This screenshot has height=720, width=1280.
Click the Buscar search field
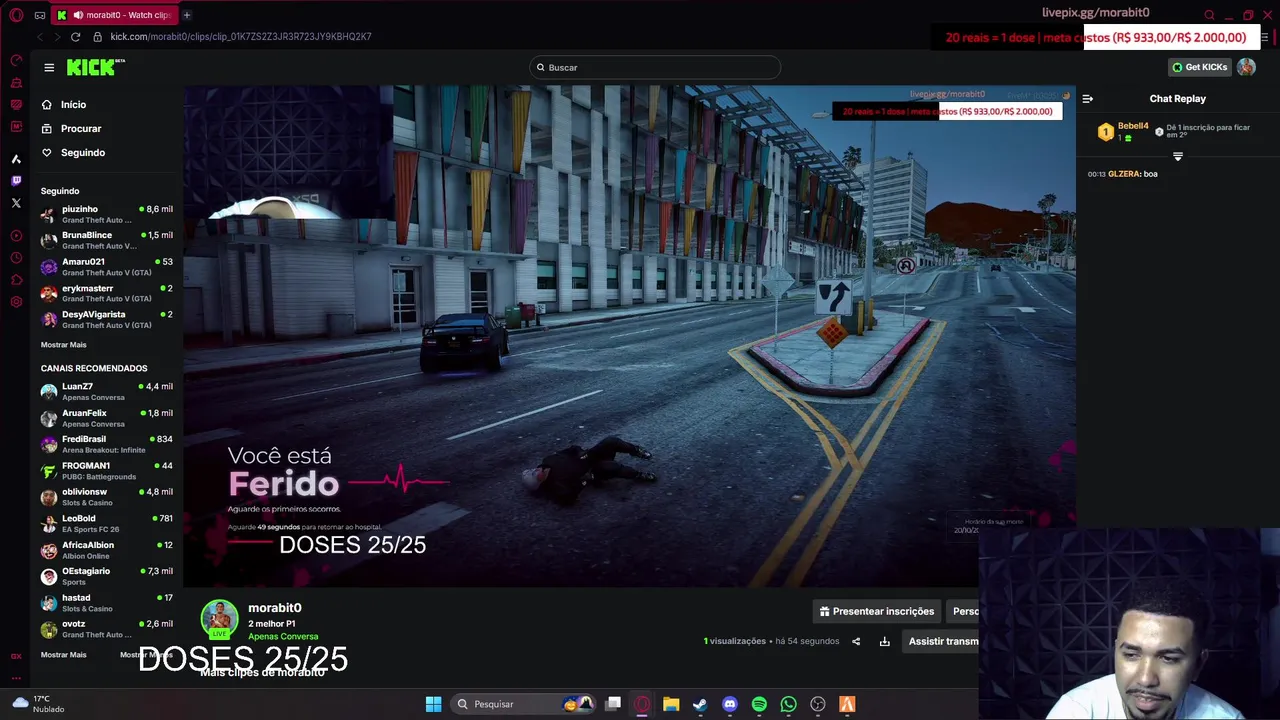(x=655, y=67)
